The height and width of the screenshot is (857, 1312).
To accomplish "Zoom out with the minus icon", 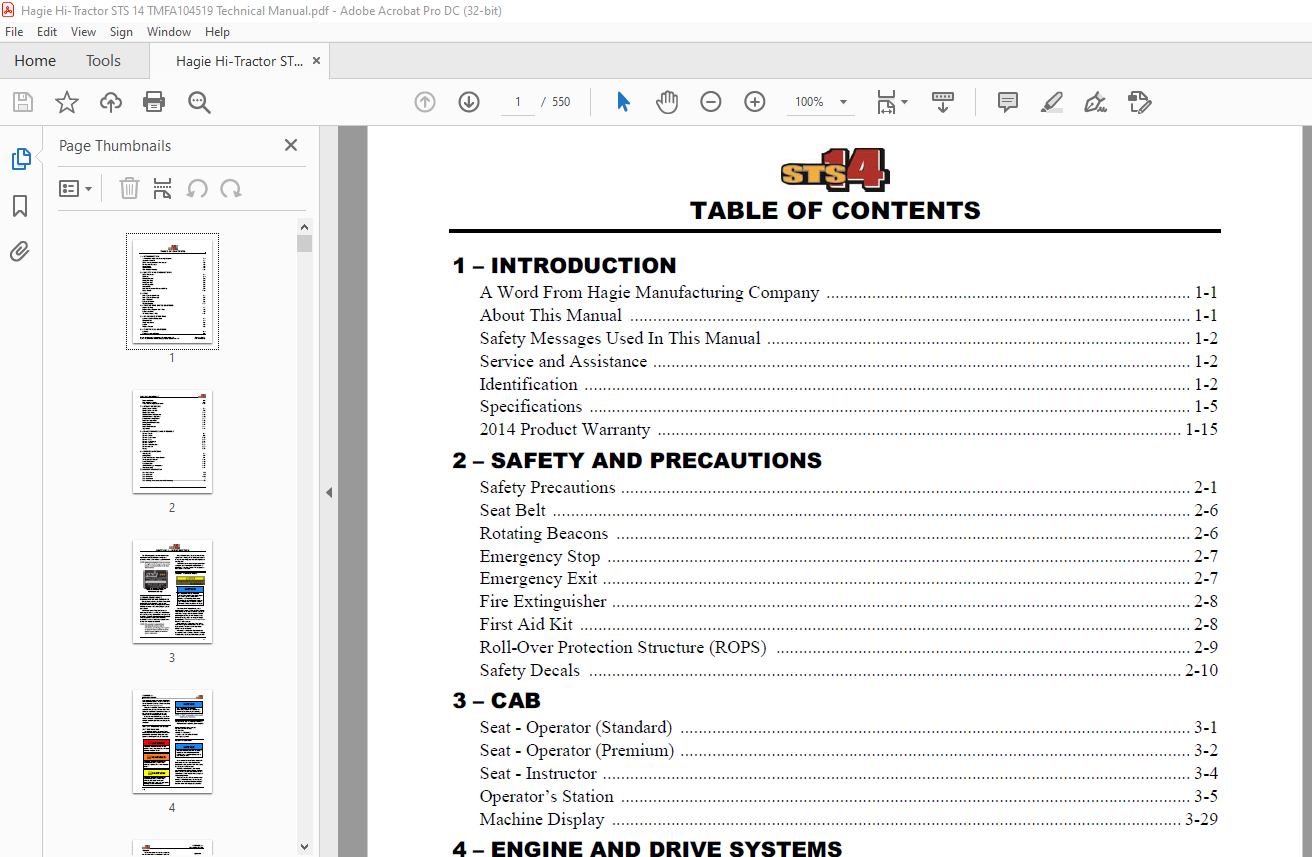I will point(711,102).
